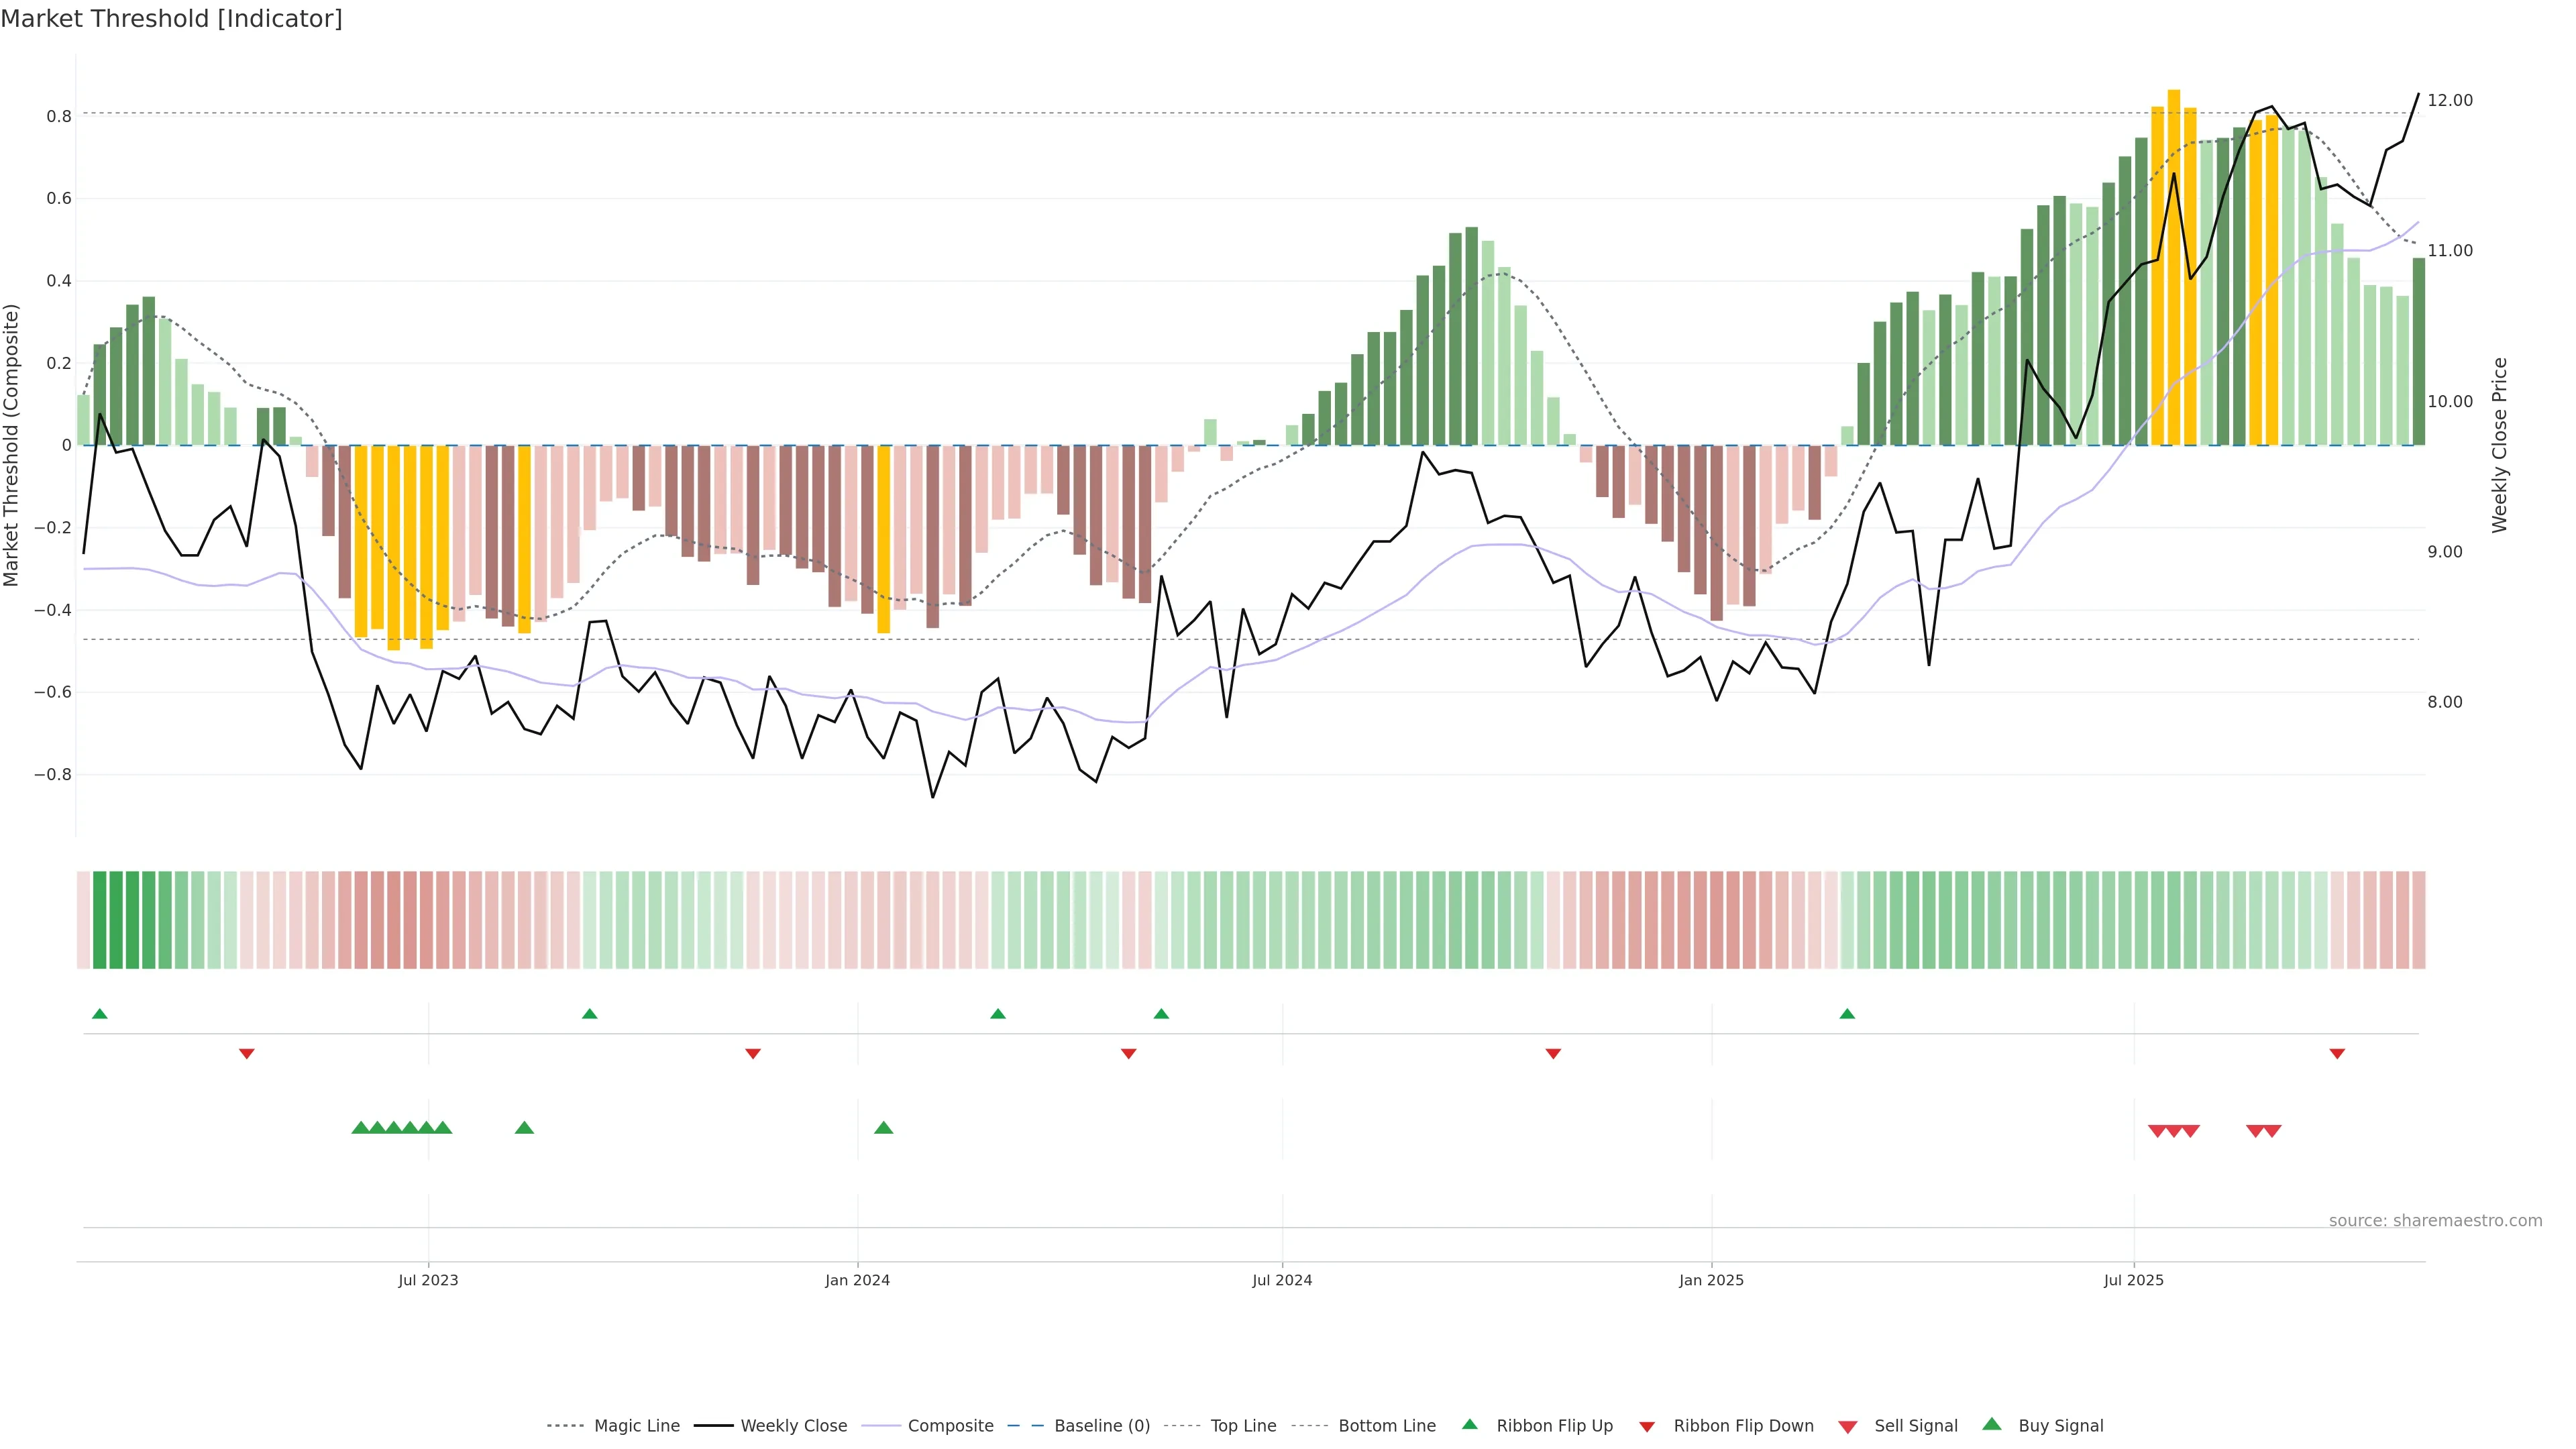Click the Magic Line legend entry

point(636,1426)
